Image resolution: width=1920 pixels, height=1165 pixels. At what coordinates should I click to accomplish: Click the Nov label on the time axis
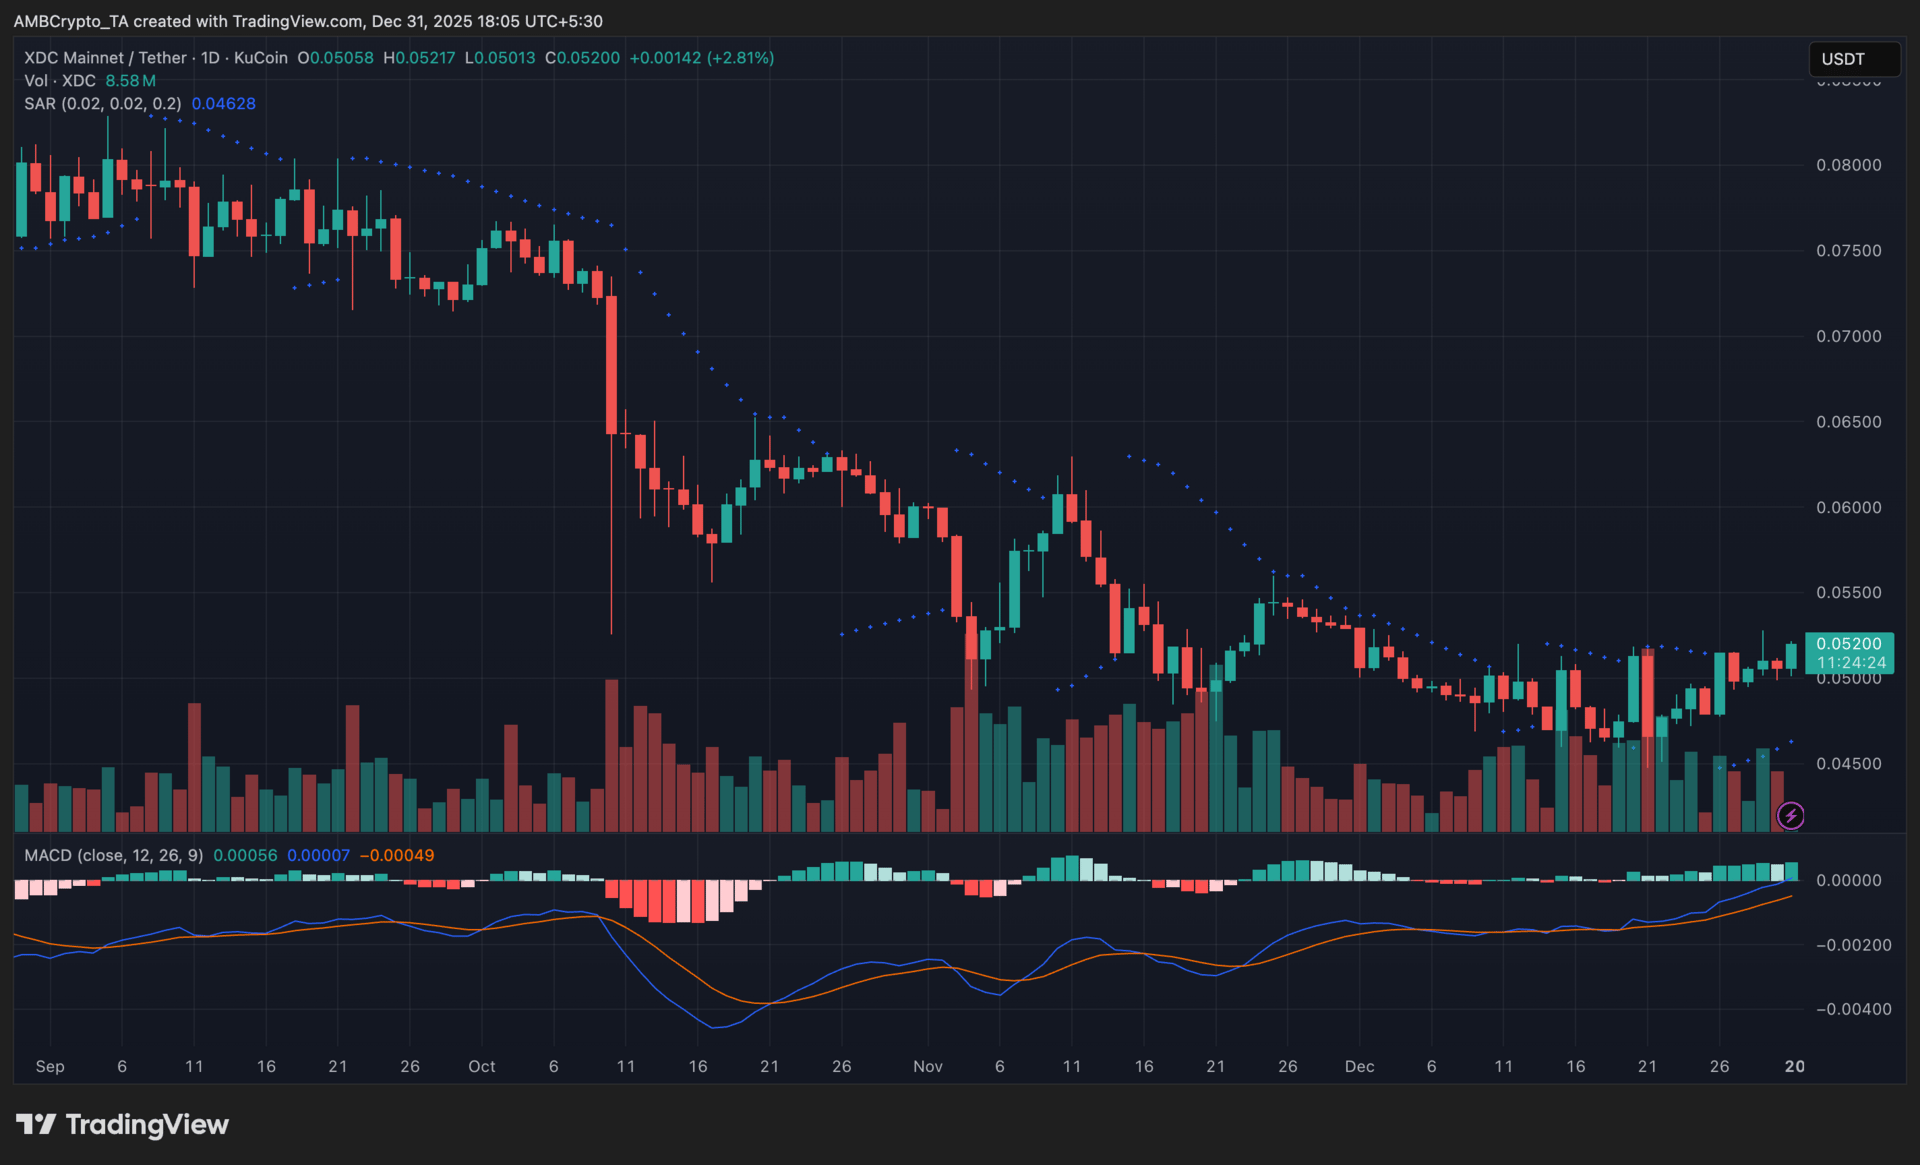coord(927,1066)
